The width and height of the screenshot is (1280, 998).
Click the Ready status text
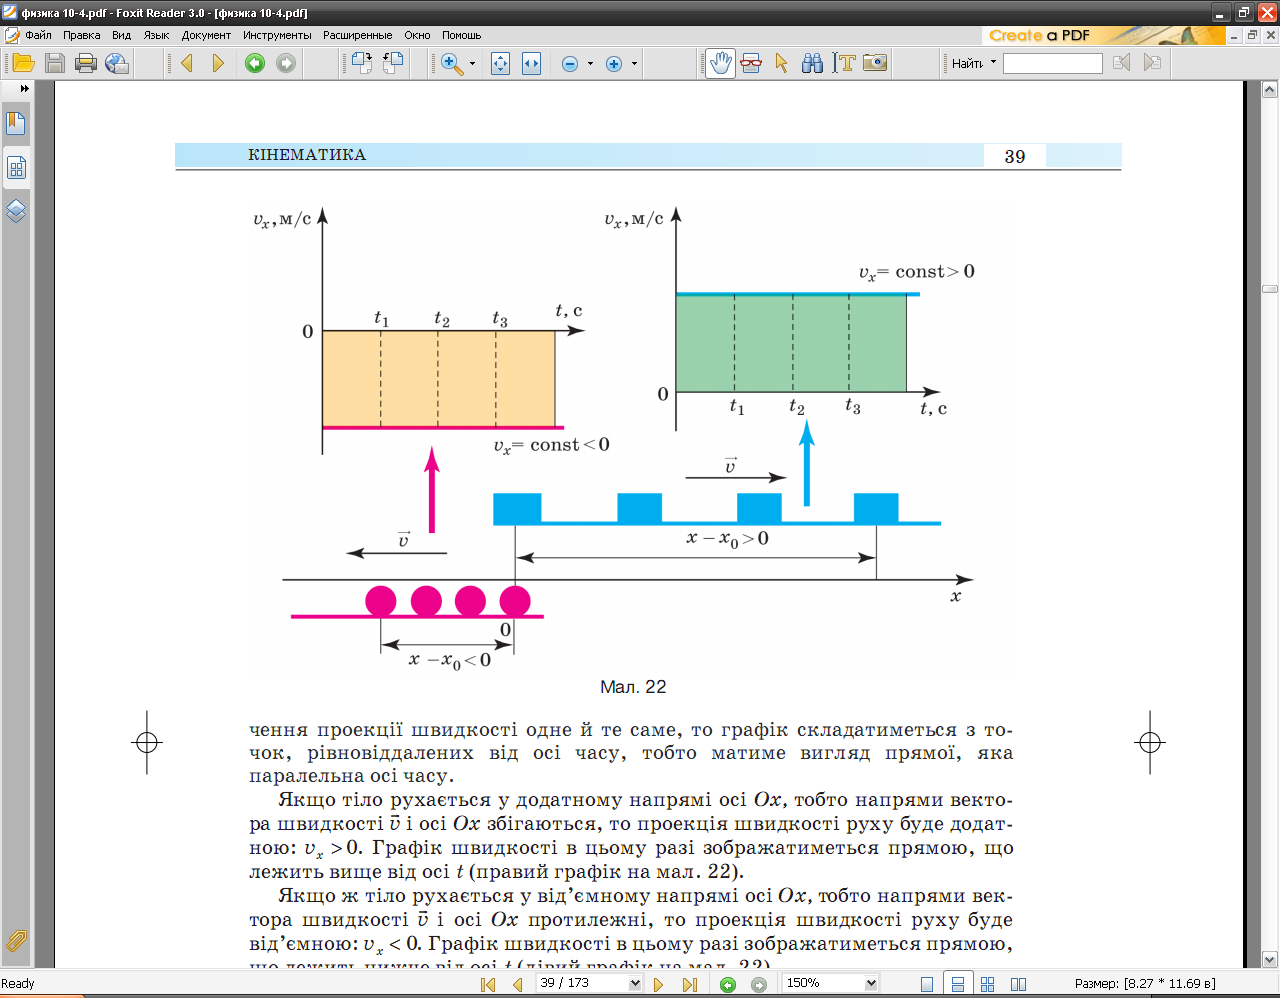[18, 984]
